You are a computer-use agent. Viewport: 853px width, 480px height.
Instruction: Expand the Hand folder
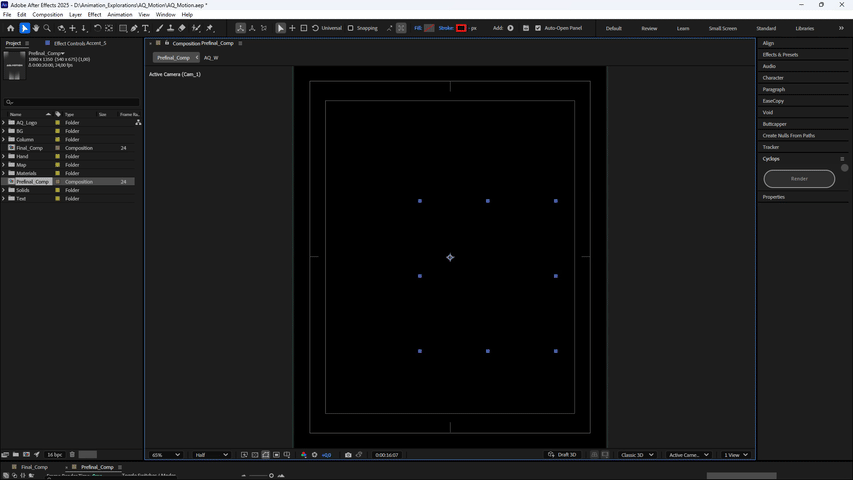4,157
